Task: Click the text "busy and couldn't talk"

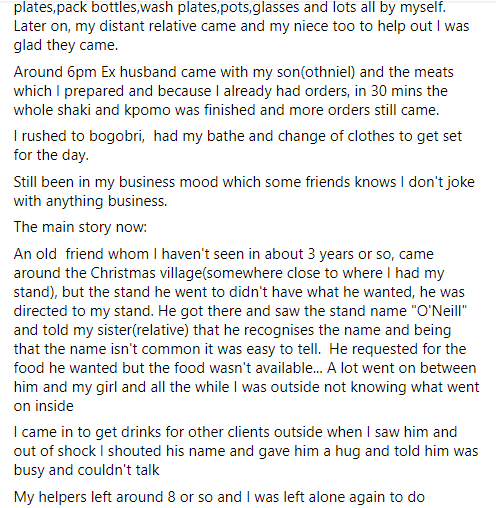Action: click(87, 470)
